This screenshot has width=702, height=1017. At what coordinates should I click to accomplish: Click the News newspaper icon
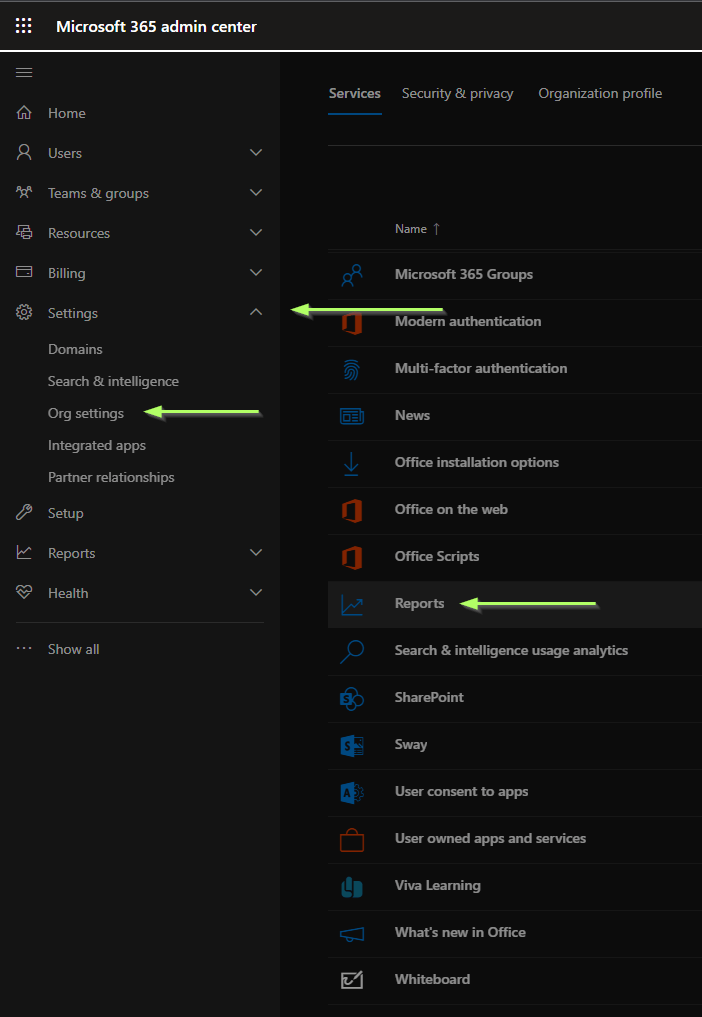[x=352, y=416]
